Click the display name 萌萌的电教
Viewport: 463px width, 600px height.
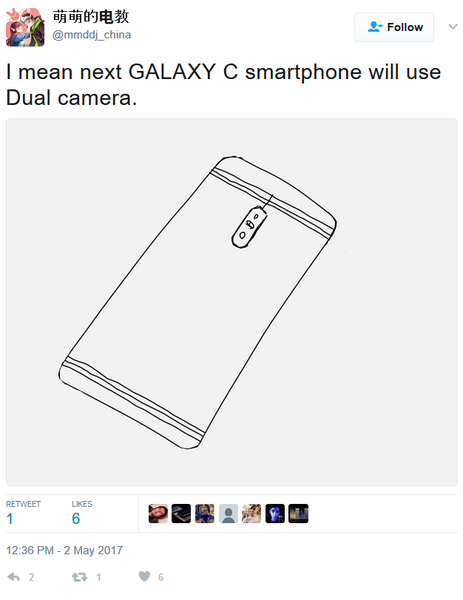coord(91,16)
